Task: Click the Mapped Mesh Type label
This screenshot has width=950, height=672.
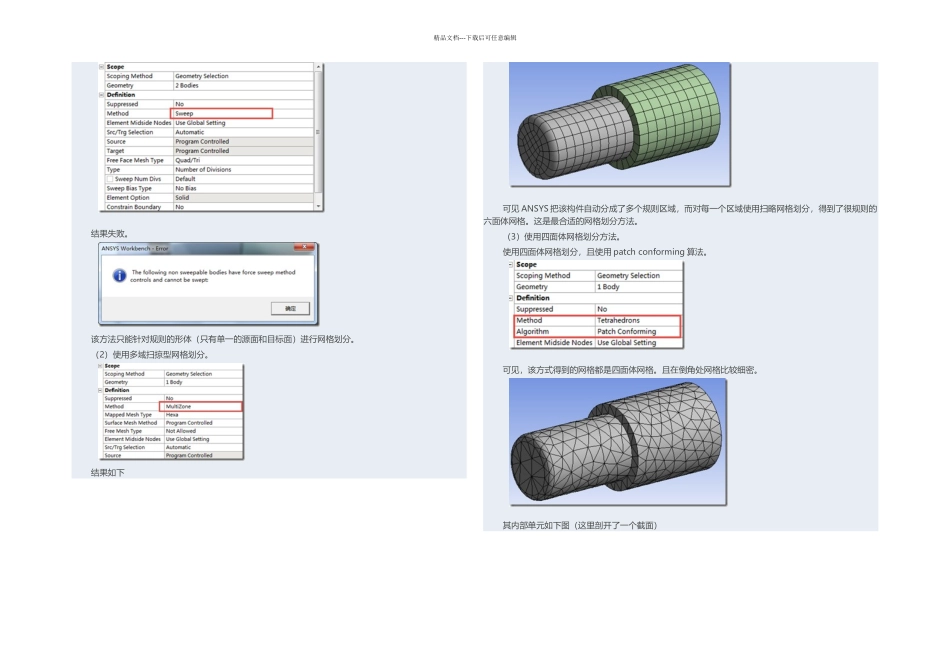Action: tap(128, 415)
